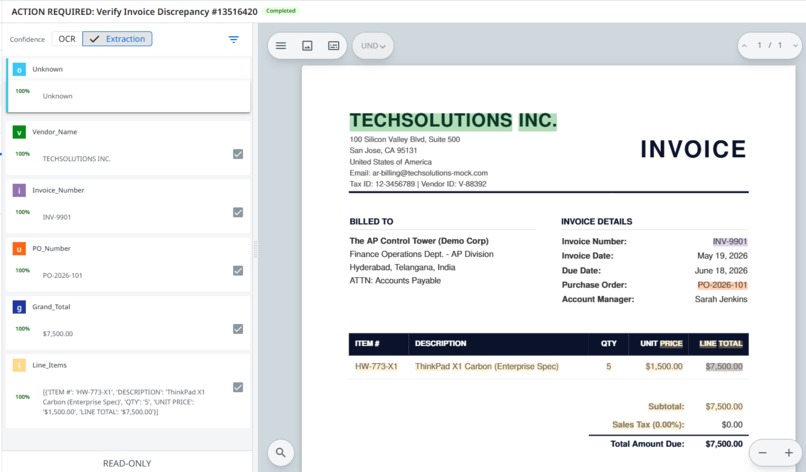Click the HW-773-X1 item number cell
Viewport: 806px width, 472px height.
(376, 367)
